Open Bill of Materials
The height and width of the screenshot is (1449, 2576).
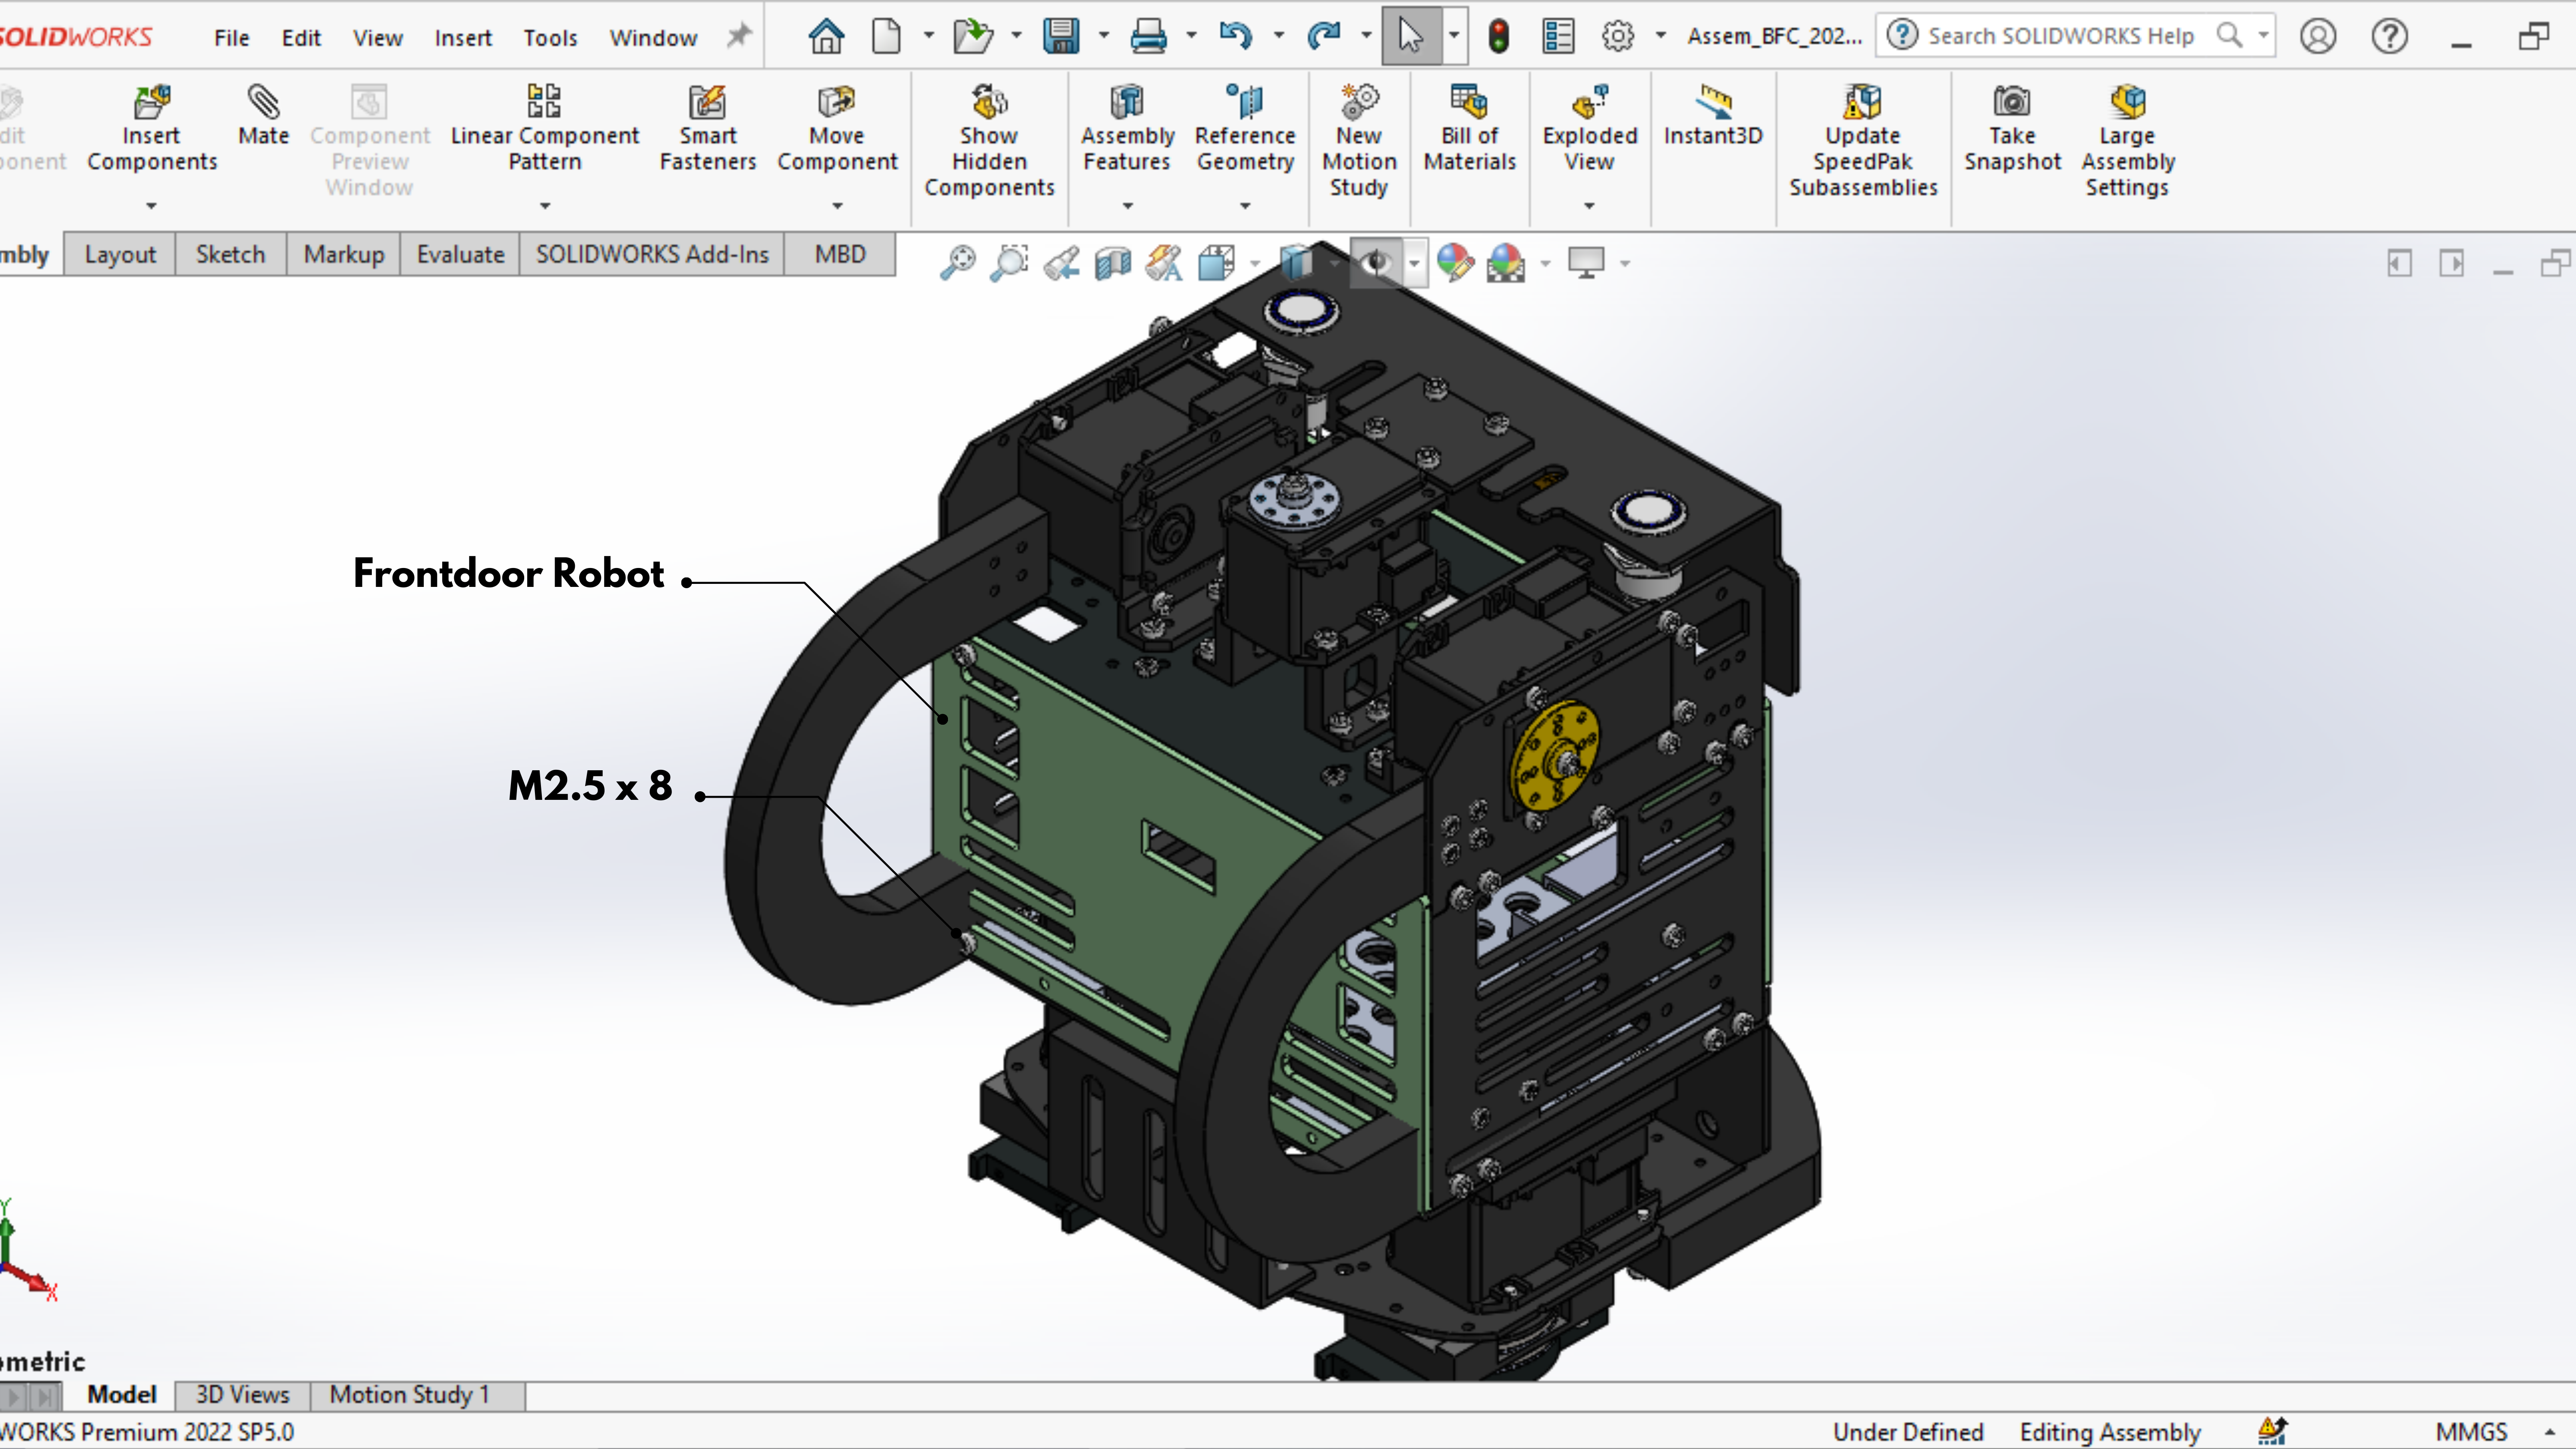coord(1470,130)
